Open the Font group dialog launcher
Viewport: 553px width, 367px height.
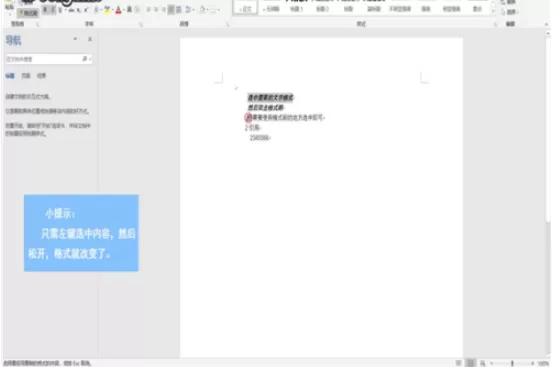pyautogui.click(x=141, y=24)
